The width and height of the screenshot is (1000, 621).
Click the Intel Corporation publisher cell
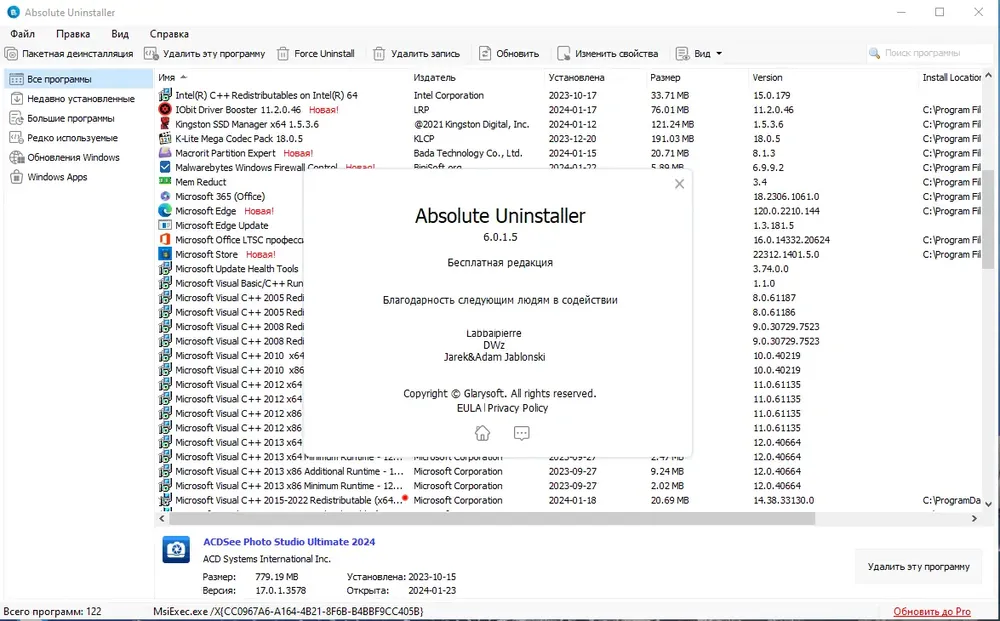448,95
